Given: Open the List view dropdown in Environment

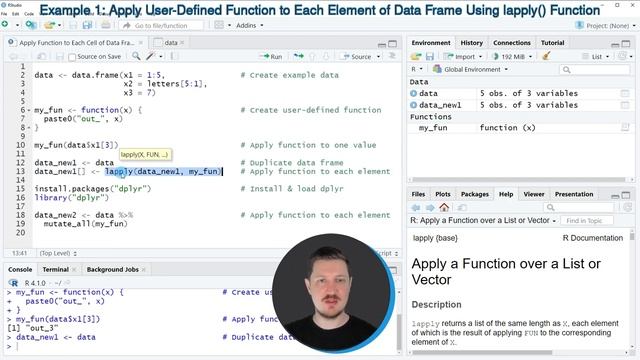Looking at the screenshot, I should pyautogui.click(x=596, y=56).
